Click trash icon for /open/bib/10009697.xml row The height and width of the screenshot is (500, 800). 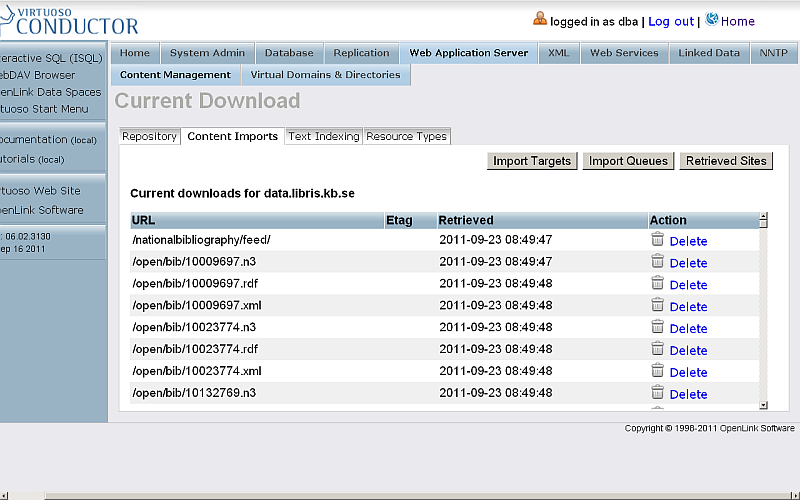(657, 306)
